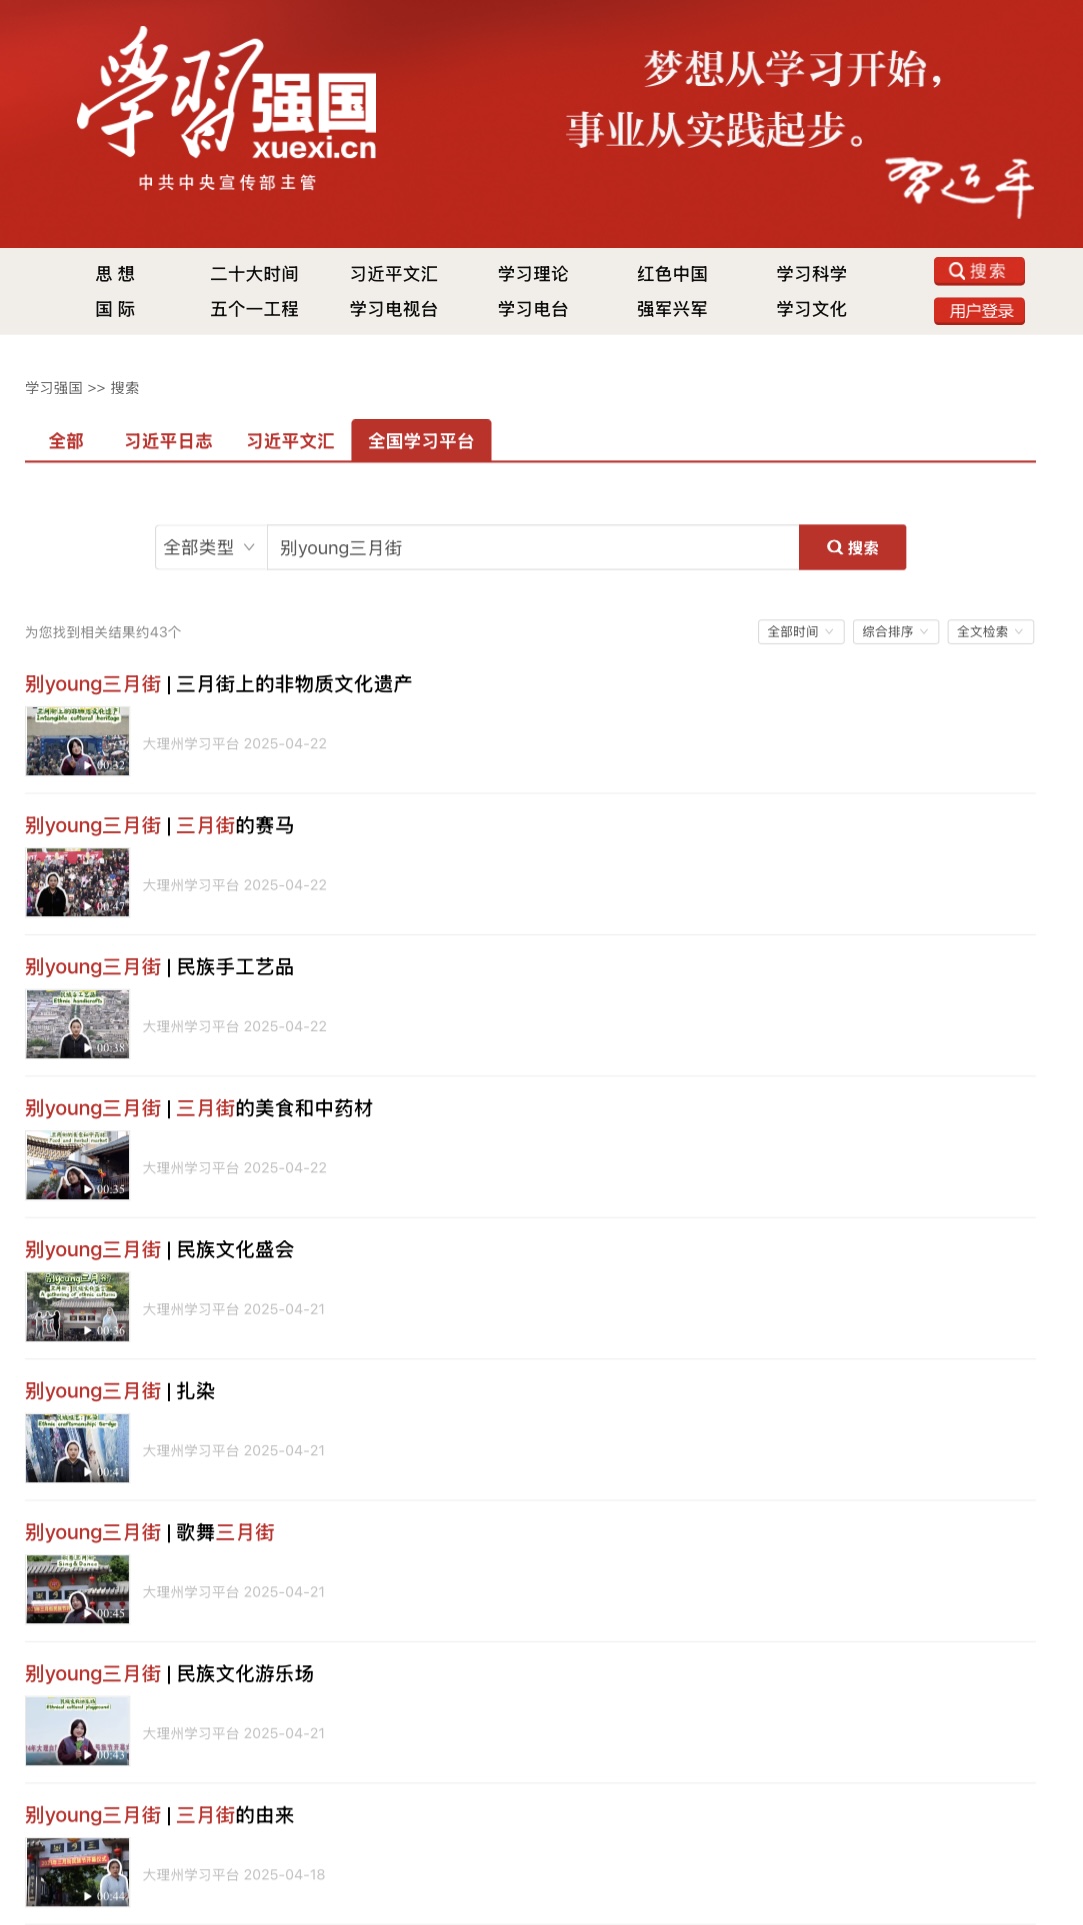Play video thumbnail for 民族手工艺品
Image resolution: width=1083 pixels, height=1925 pixels.
(78, 1024)
